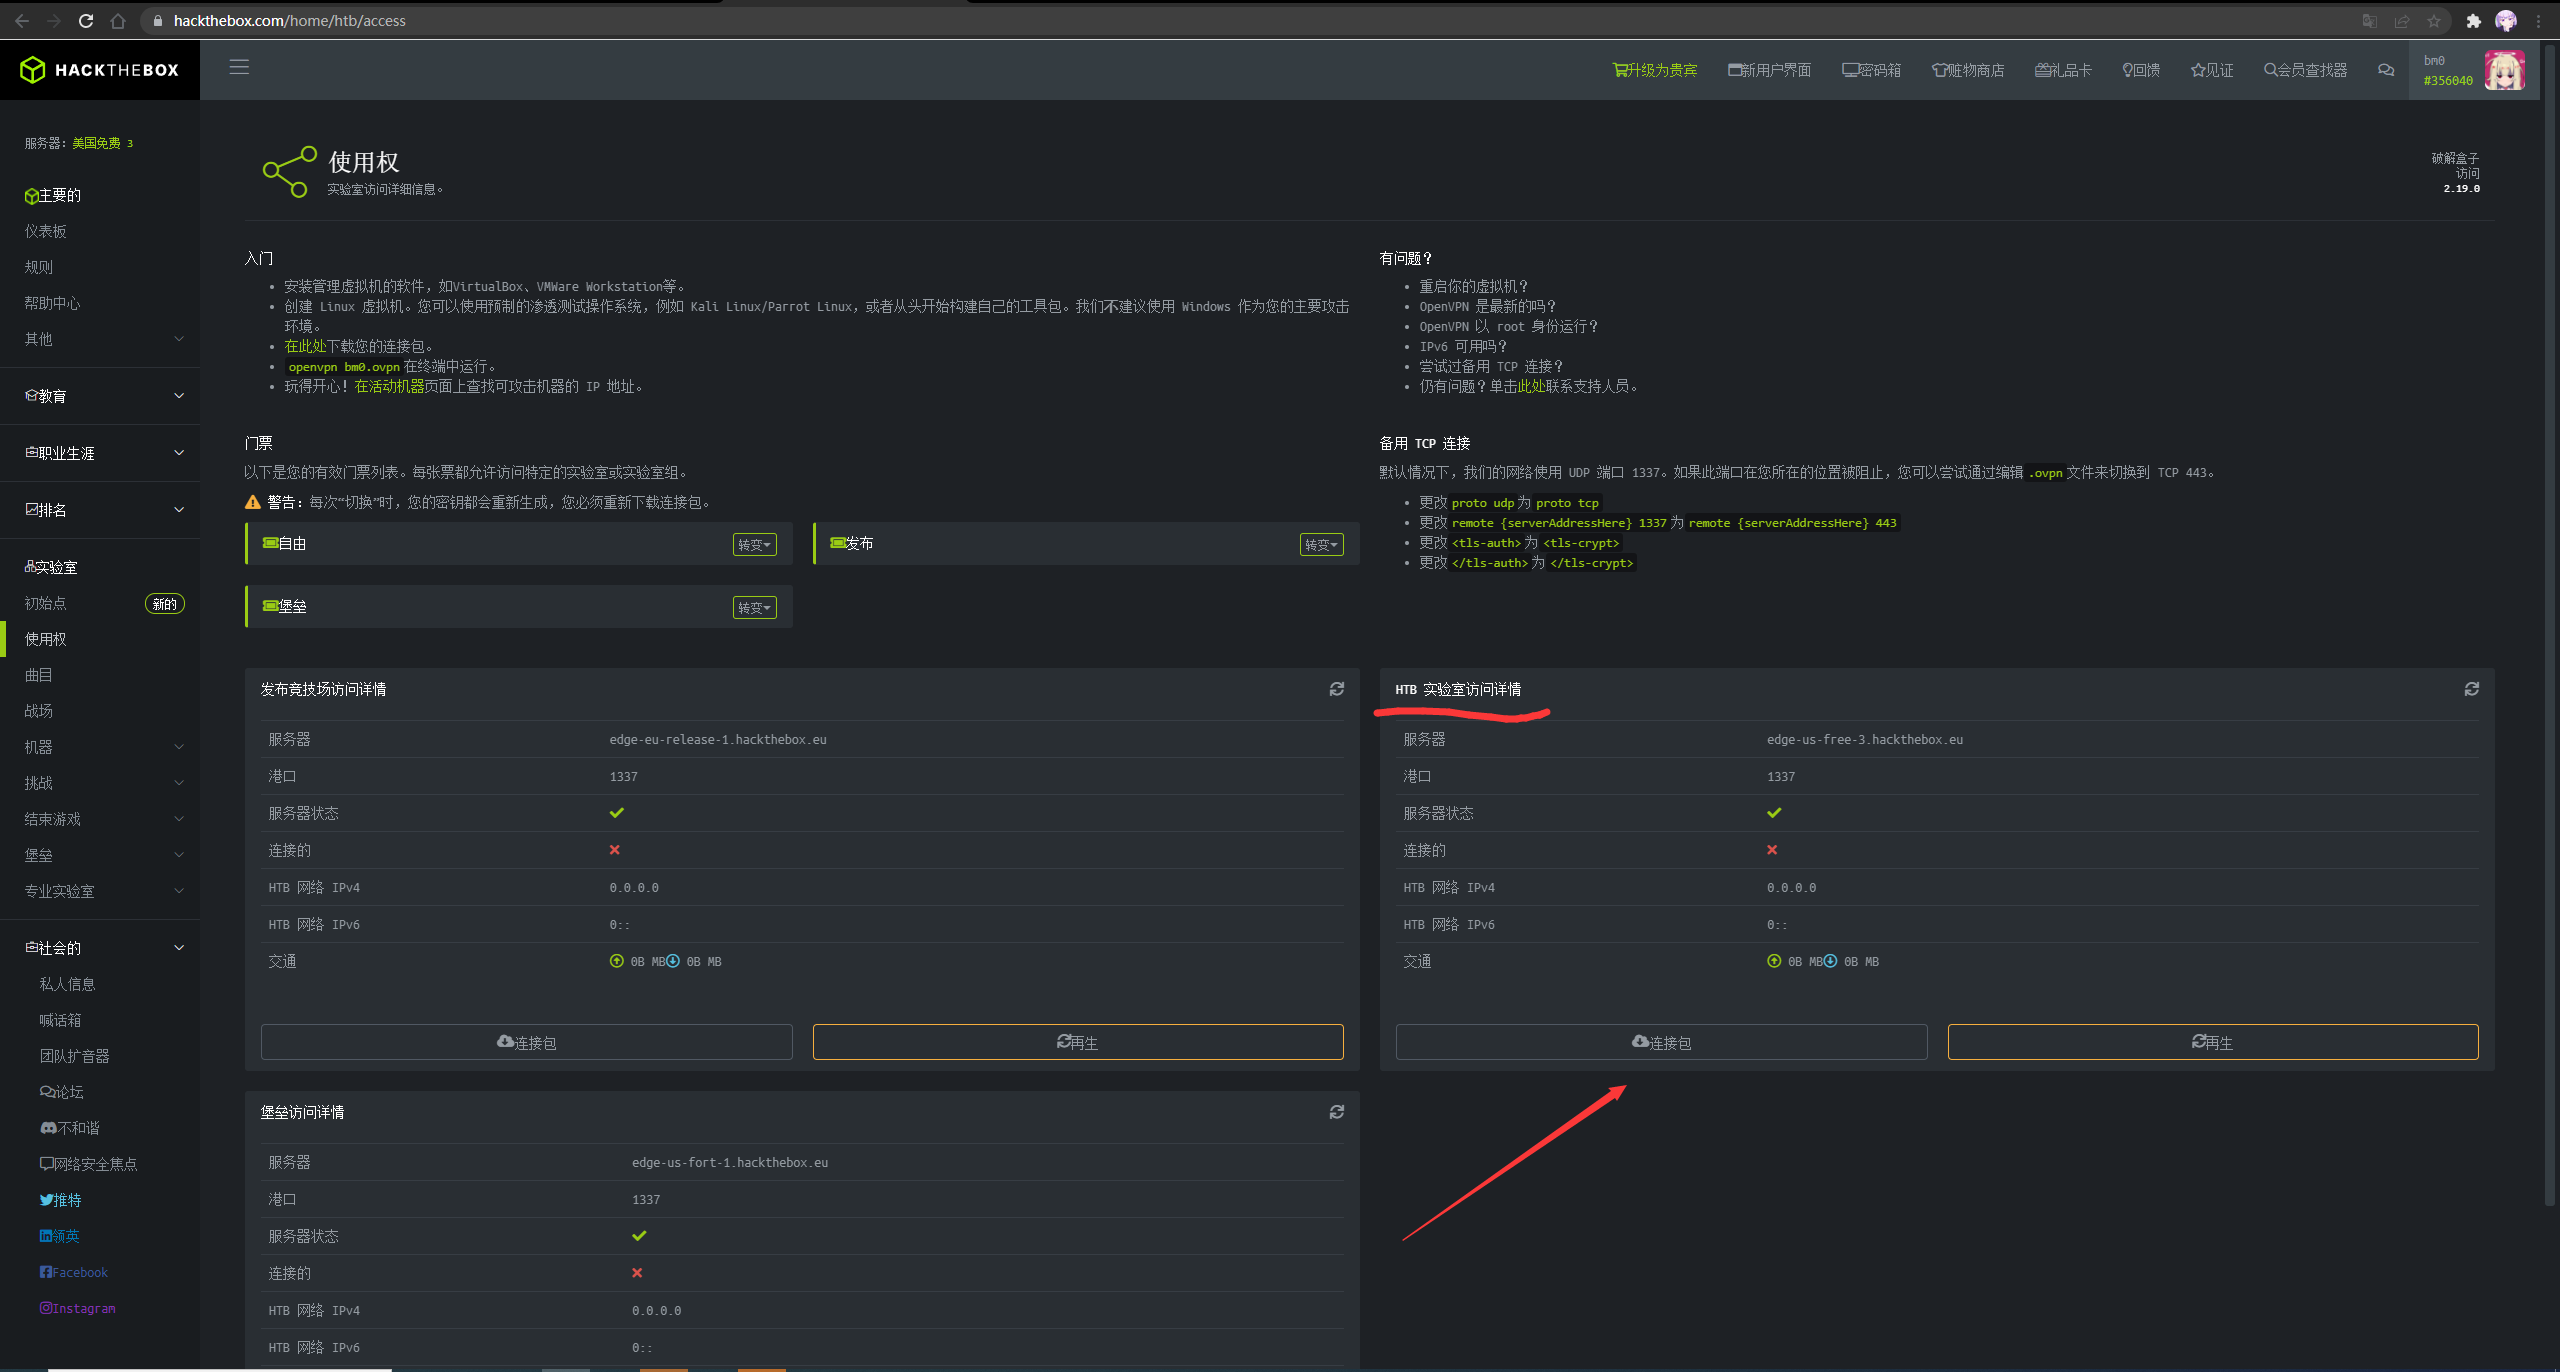Open the 转变 dropdown for 堡垒 ticket

click(x=754, y=607)
